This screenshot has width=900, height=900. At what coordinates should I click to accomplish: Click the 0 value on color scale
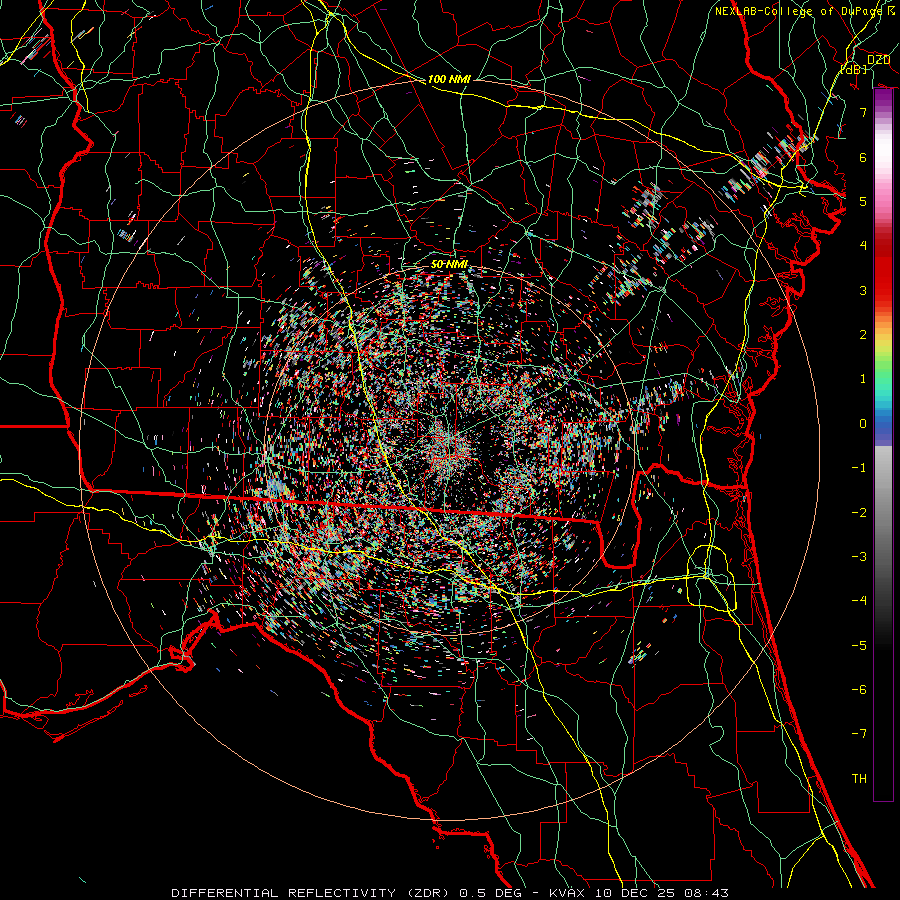(863, 424)
